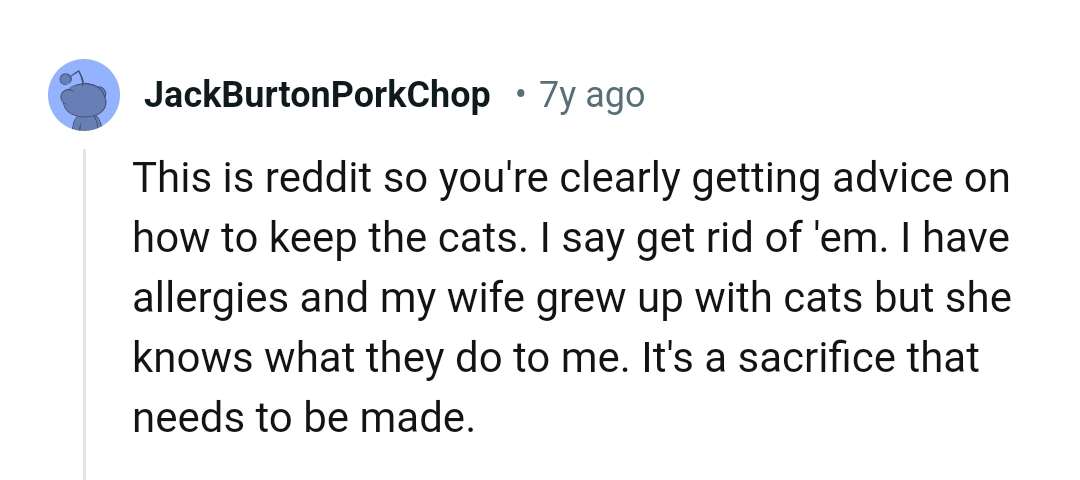The image size is (1080, 480).
Task: Collapse the comment using the vertical thread line
Action: [x=85, y=310]
